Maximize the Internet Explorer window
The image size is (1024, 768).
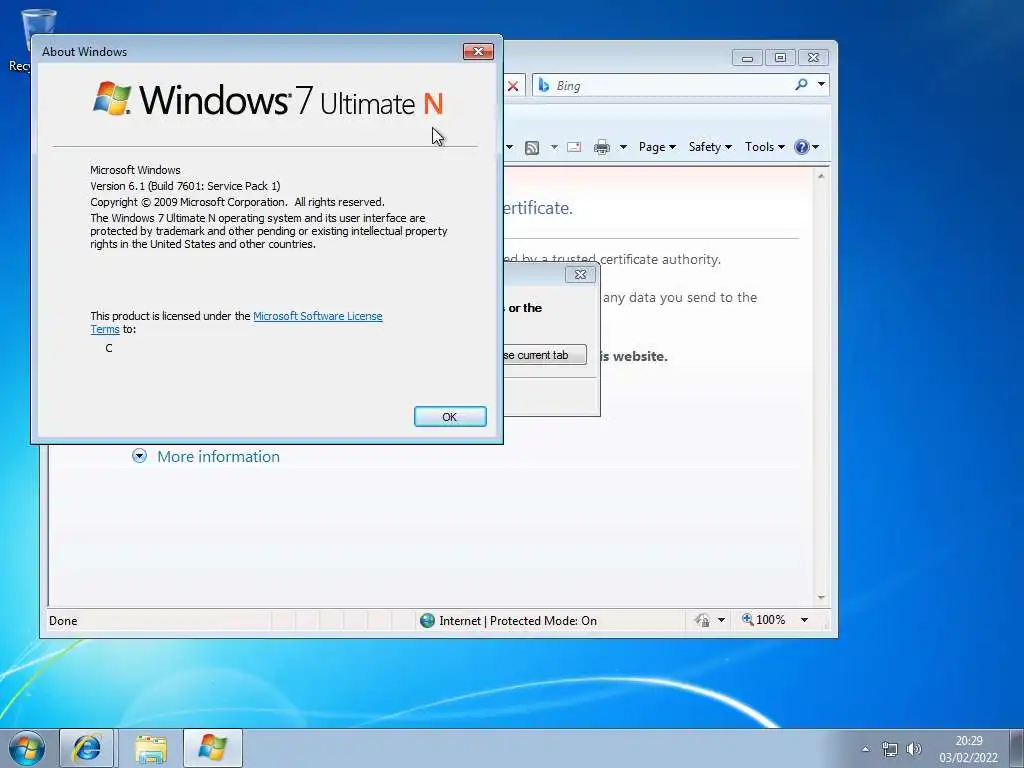[780, 58]
